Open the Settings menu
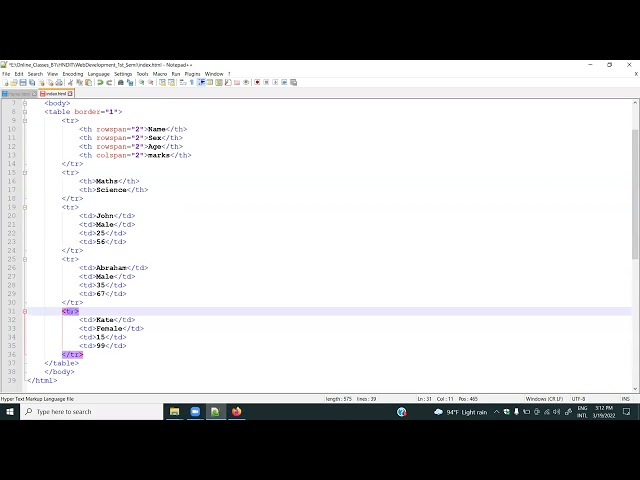Screen dimensions: 640x480 123,74
